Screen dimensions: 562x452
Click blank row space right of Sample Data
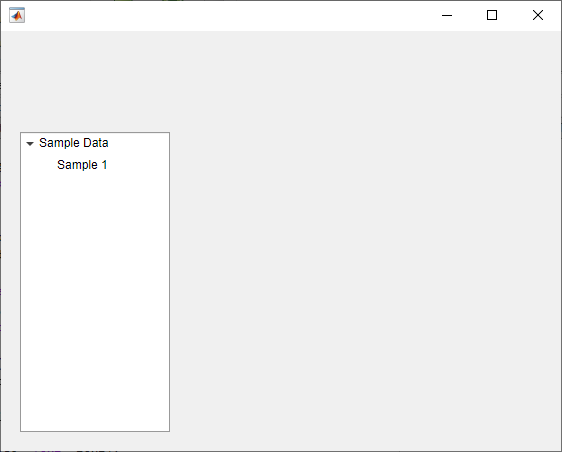tap(139, 143)
